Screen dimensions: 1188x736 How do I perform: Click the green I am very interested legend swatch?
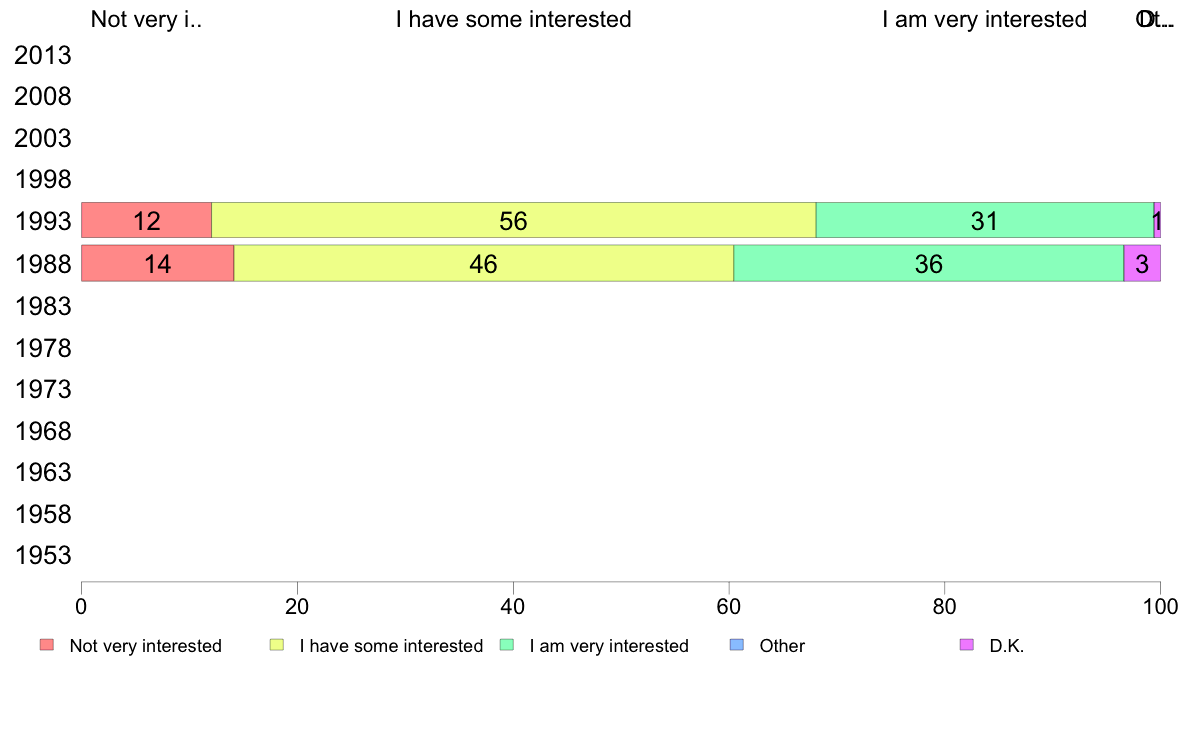507,645
